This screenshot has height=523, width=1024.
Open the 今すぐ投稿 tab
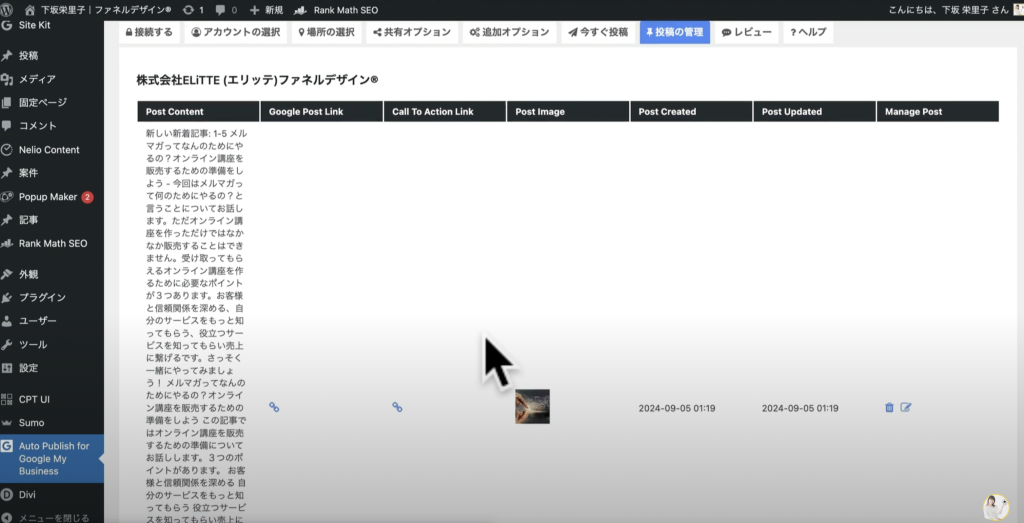pos(598,32)
